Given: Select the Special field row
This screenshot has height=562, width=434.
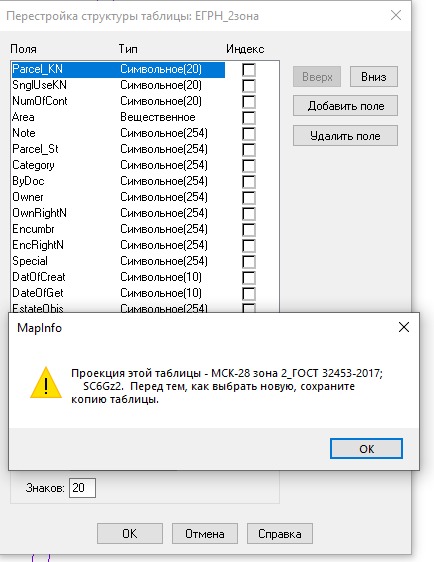Looking at the screenshot, I should 118,261.
